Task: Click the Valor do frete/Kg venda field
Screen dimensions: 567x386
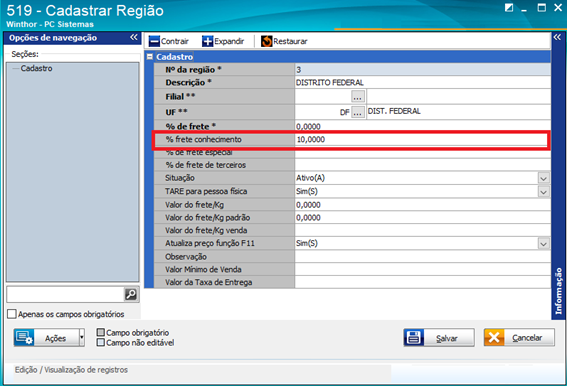Action: (422, 230)
